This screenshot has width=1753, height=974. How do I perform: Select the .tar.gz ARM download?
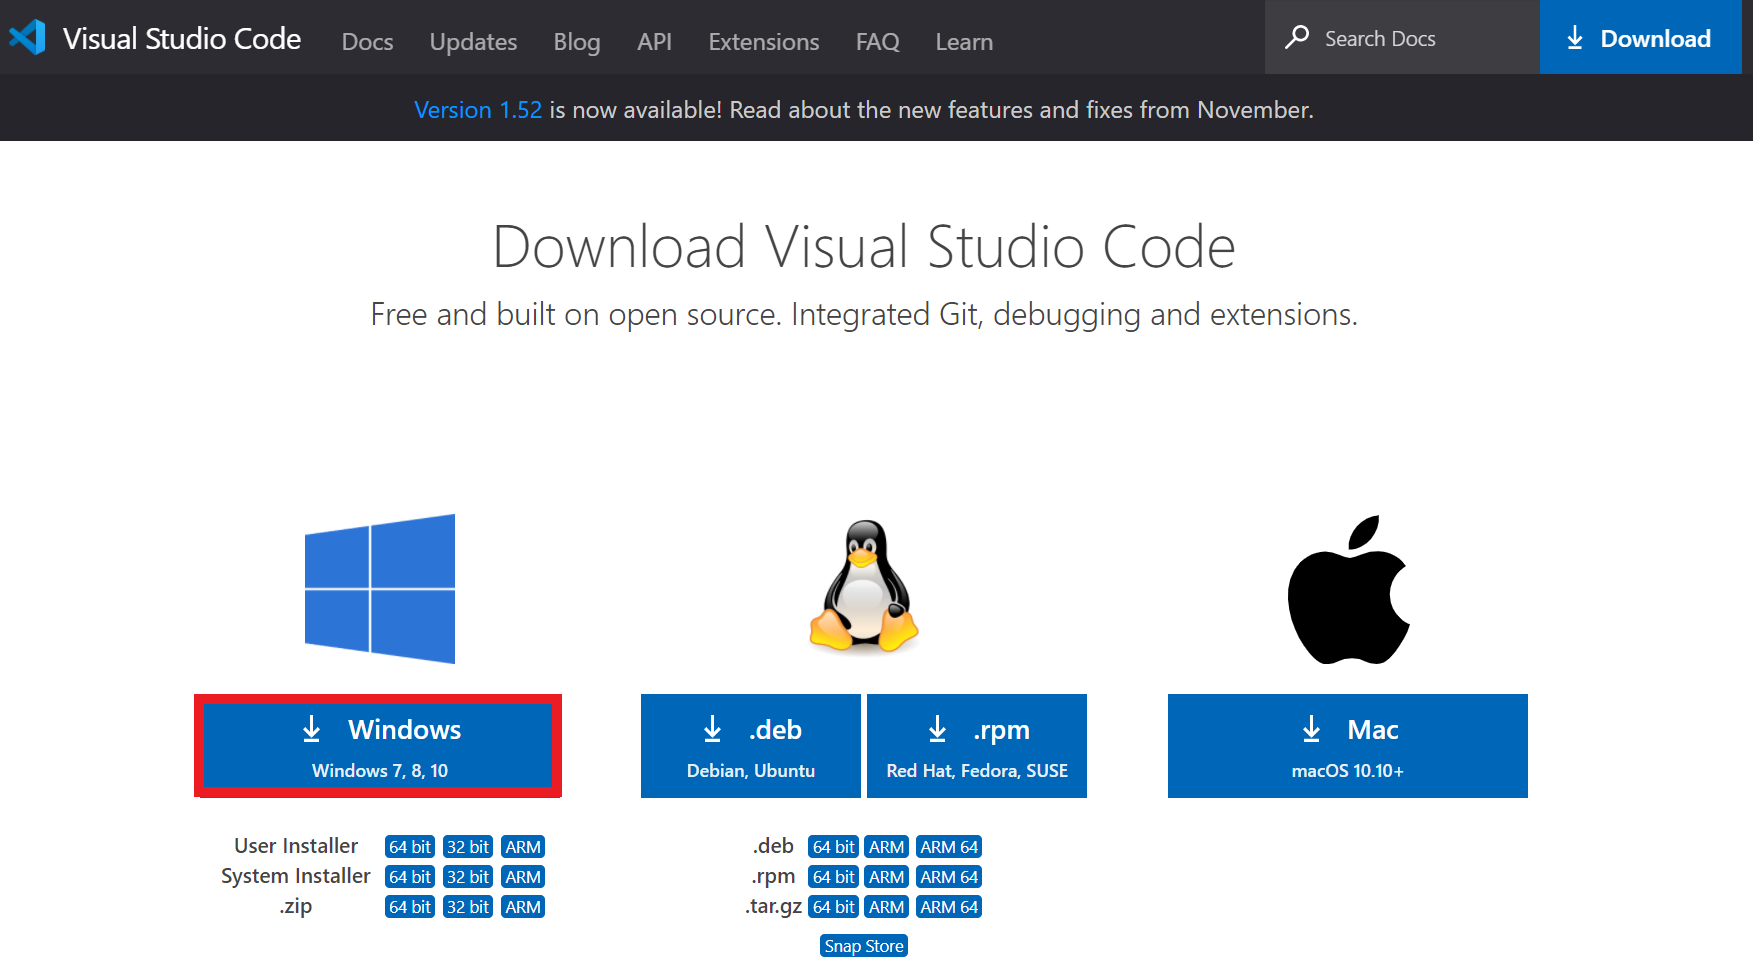point(887,907)
